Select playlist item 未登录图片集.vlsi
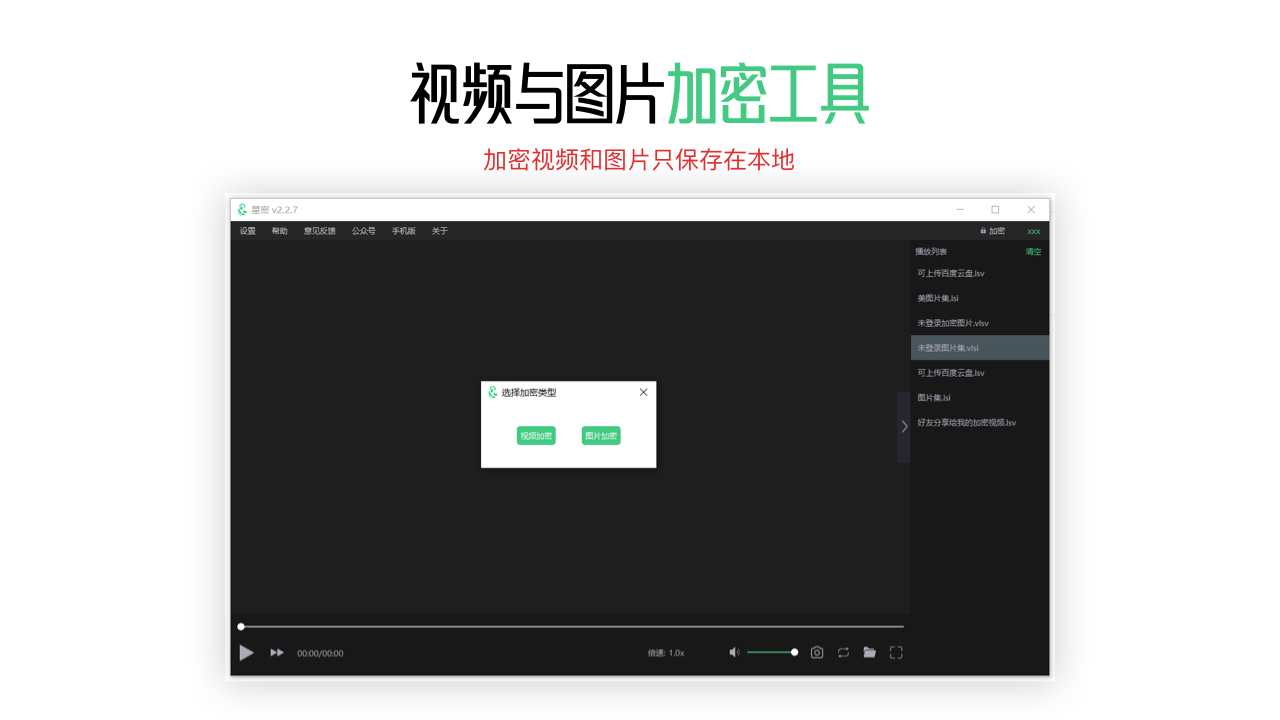1280x720 pixels. pyautogui.click(x=980, y=348)
